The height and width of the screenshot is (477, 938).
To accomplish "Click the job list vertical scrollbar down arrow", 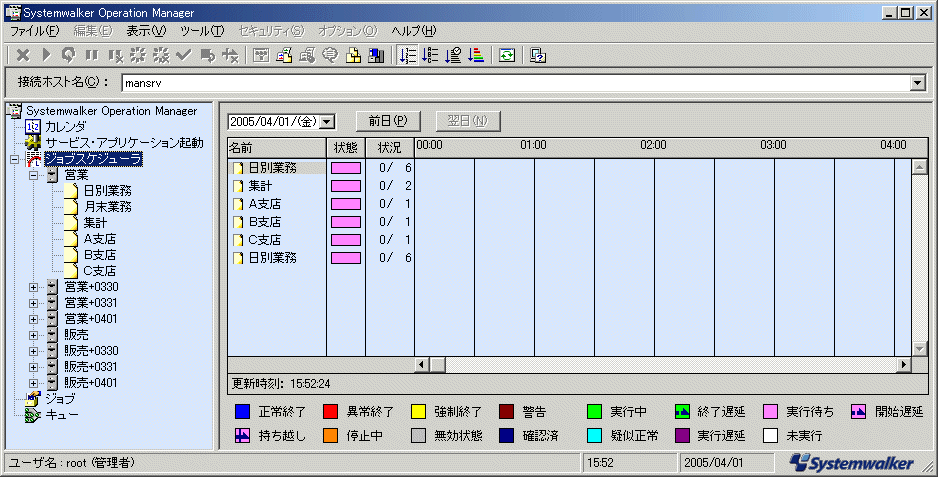I will coord(919,348).
